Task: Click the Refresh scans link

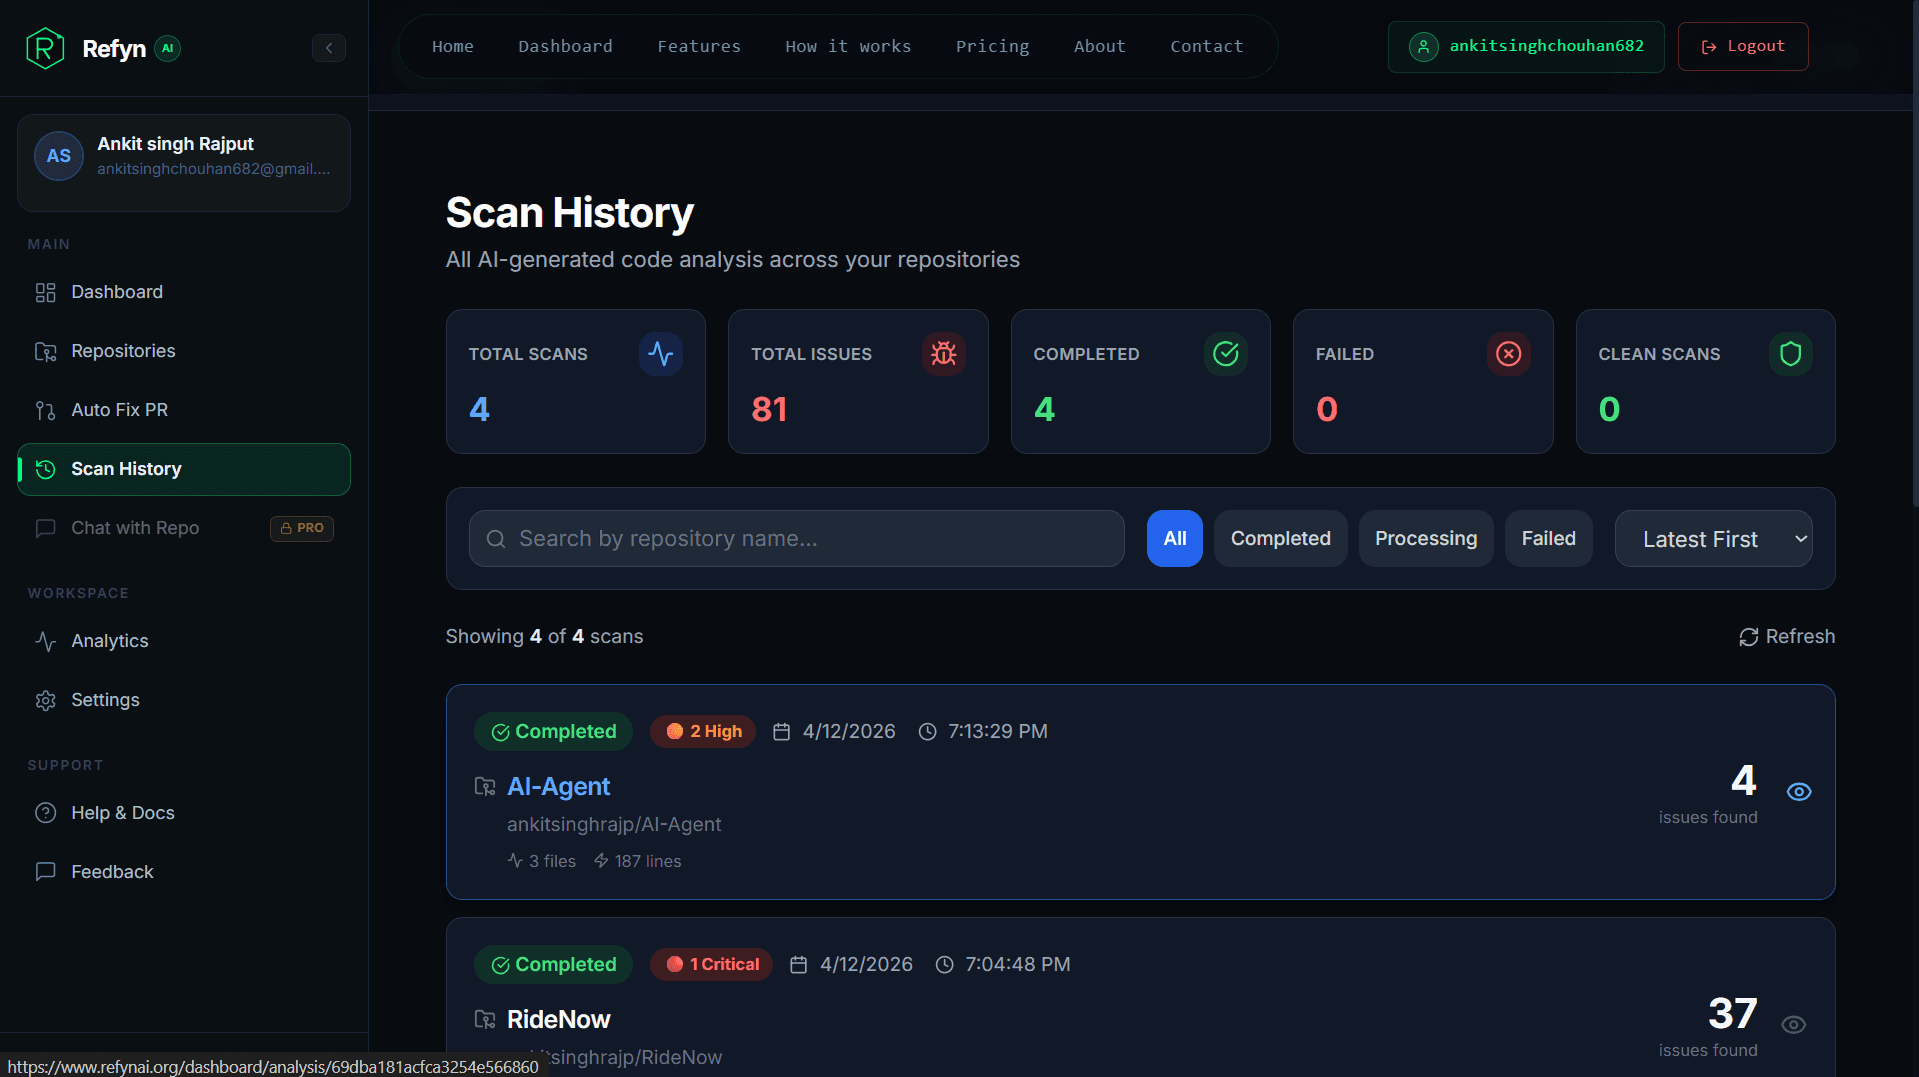Action: click(1786, 637)
